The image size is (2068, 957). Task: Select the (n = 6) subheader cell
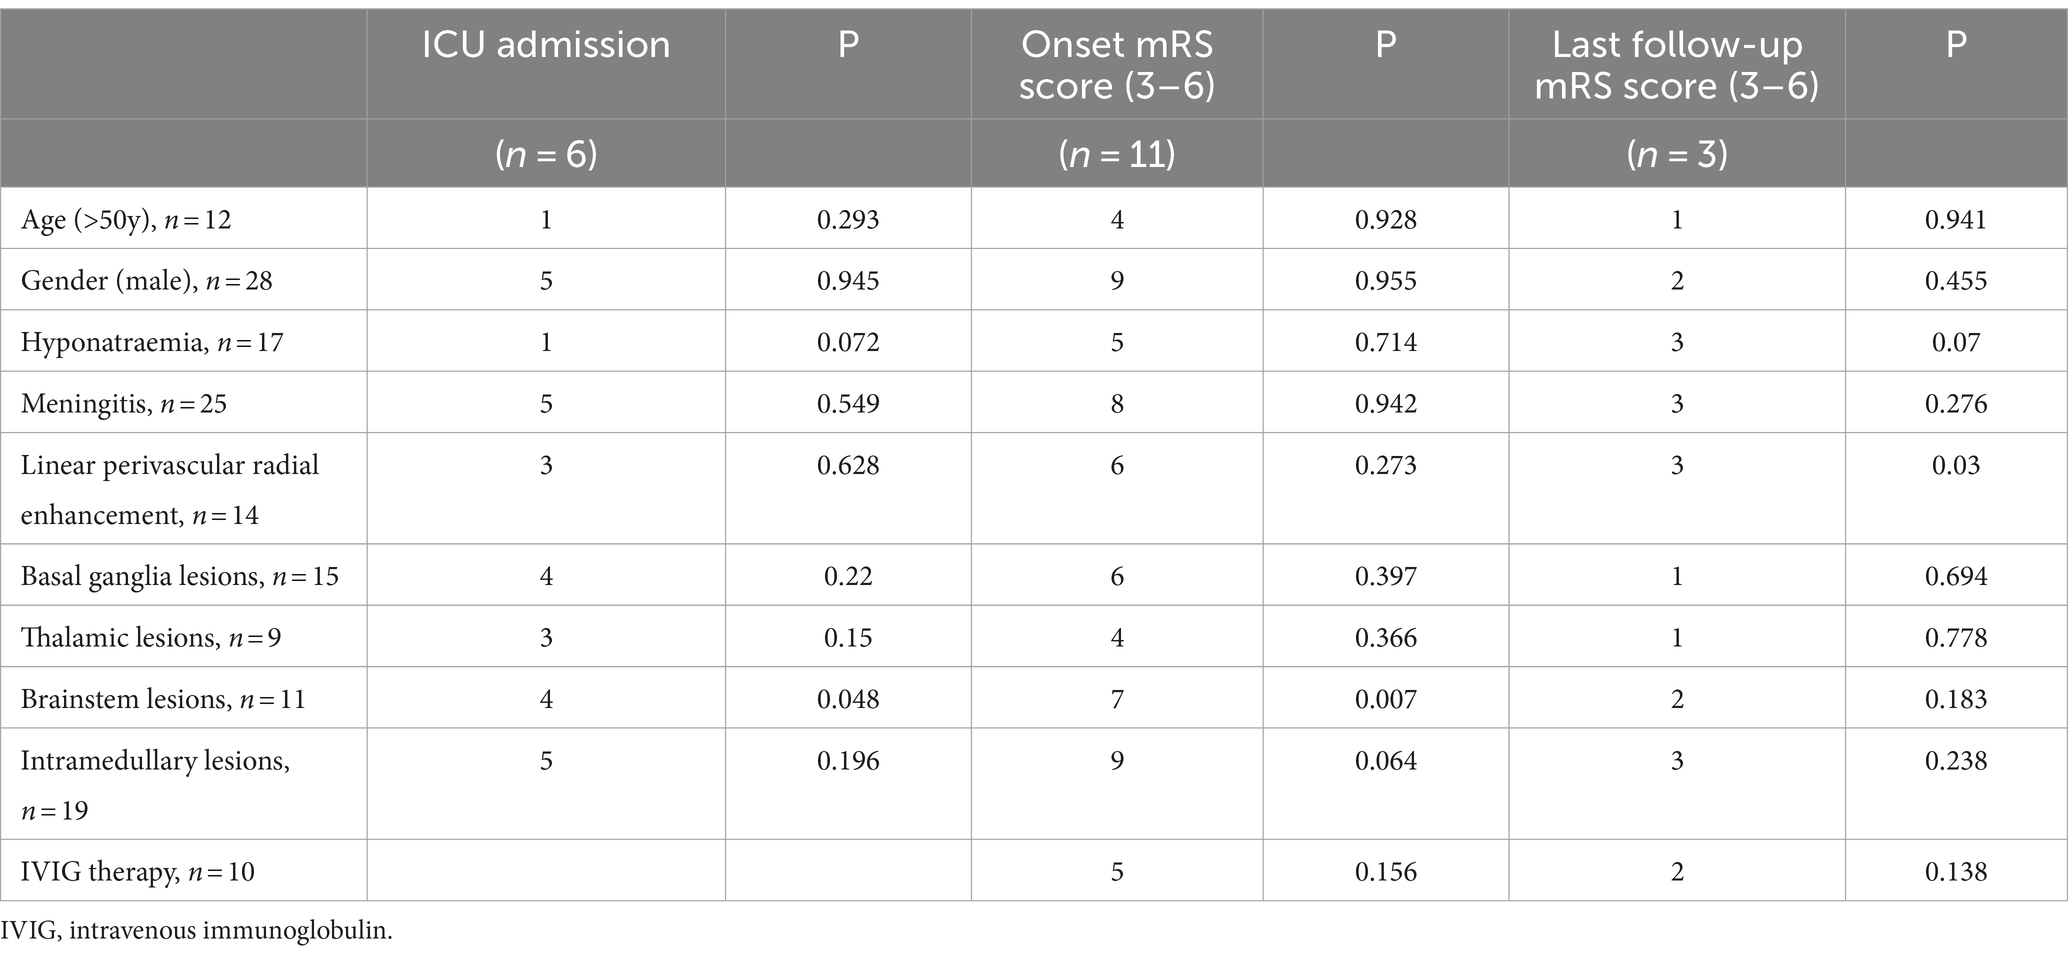[546, 154]
